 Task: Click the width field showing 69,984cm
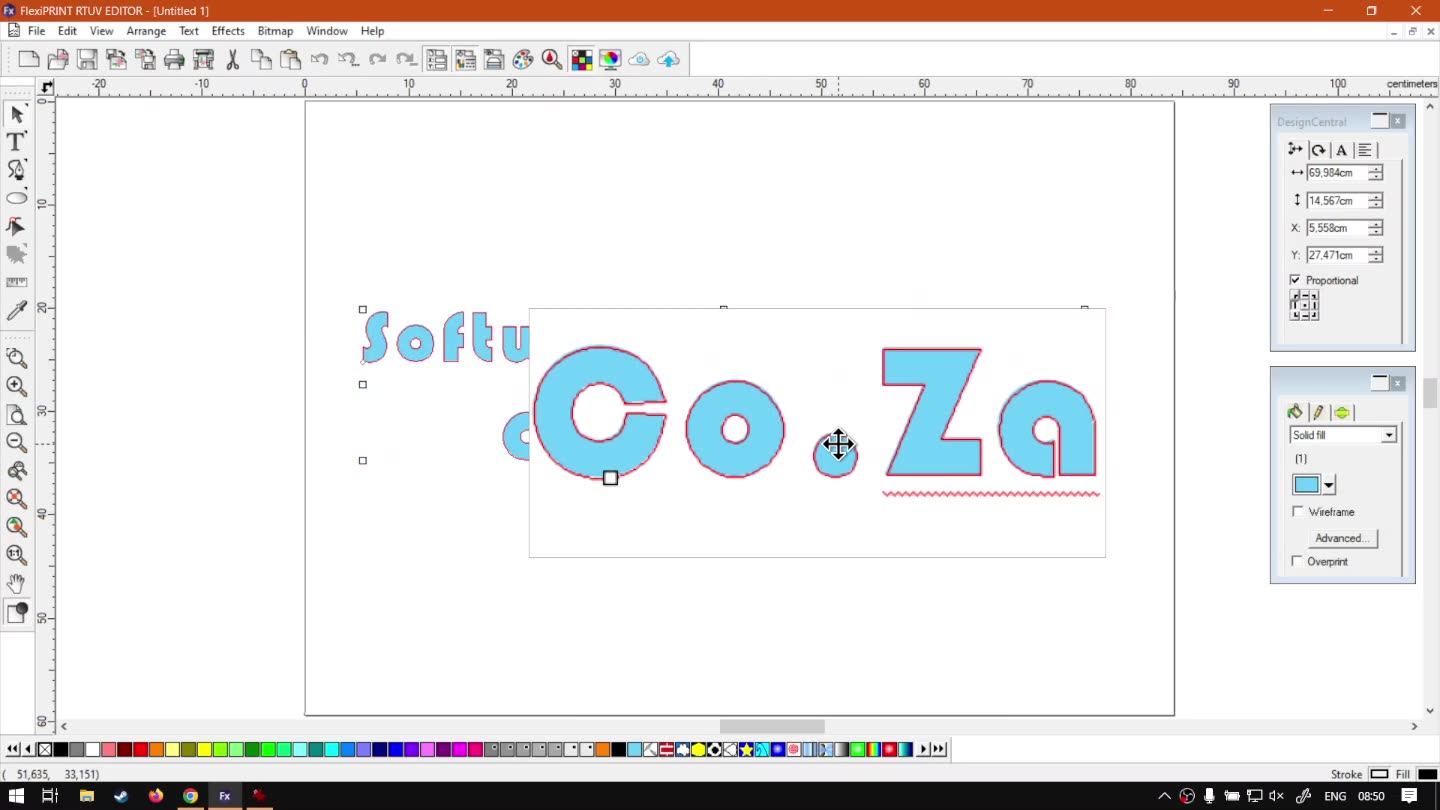[x=1336, y=173]
